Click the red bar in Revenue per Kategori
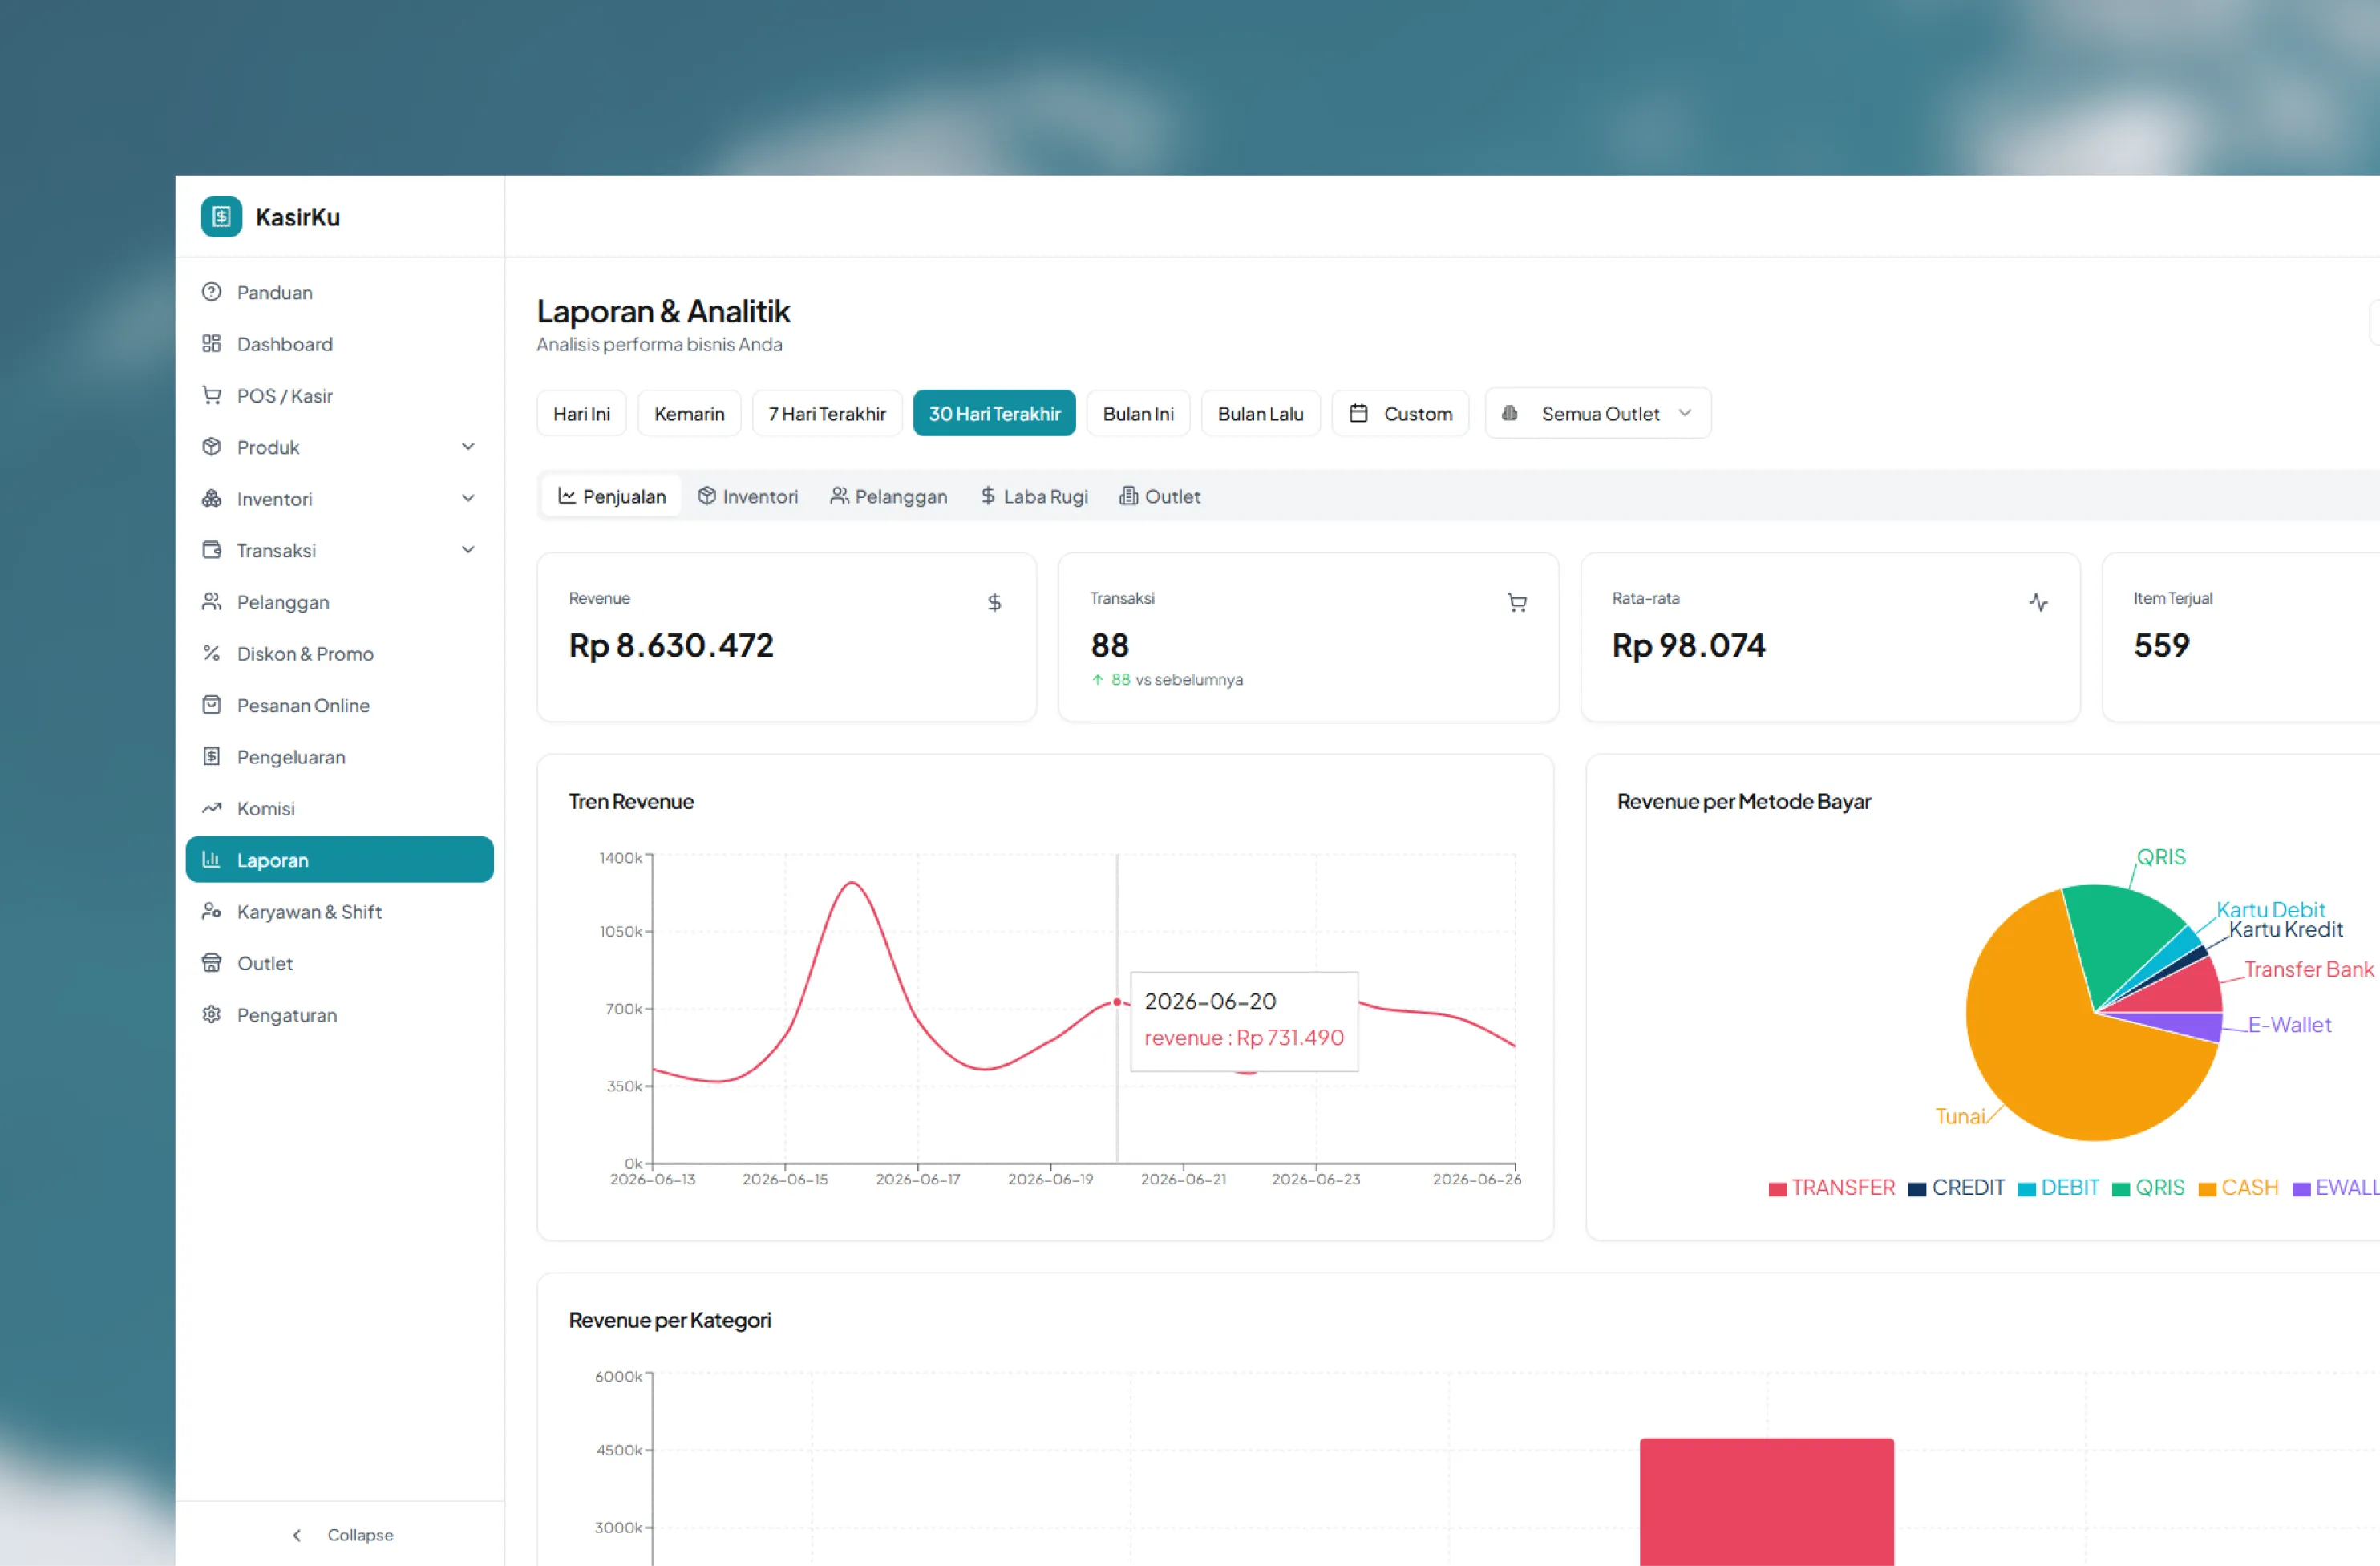Screen dimensions: 2380x1566 click(1766, 1501)
